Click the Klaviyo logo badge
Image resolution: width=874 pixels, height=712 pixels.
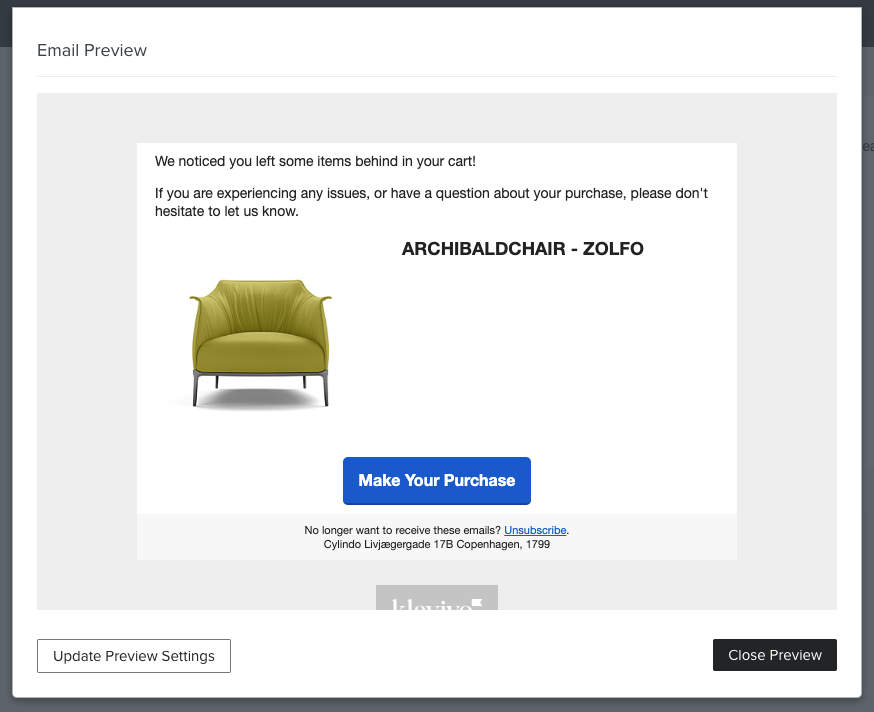436,597
